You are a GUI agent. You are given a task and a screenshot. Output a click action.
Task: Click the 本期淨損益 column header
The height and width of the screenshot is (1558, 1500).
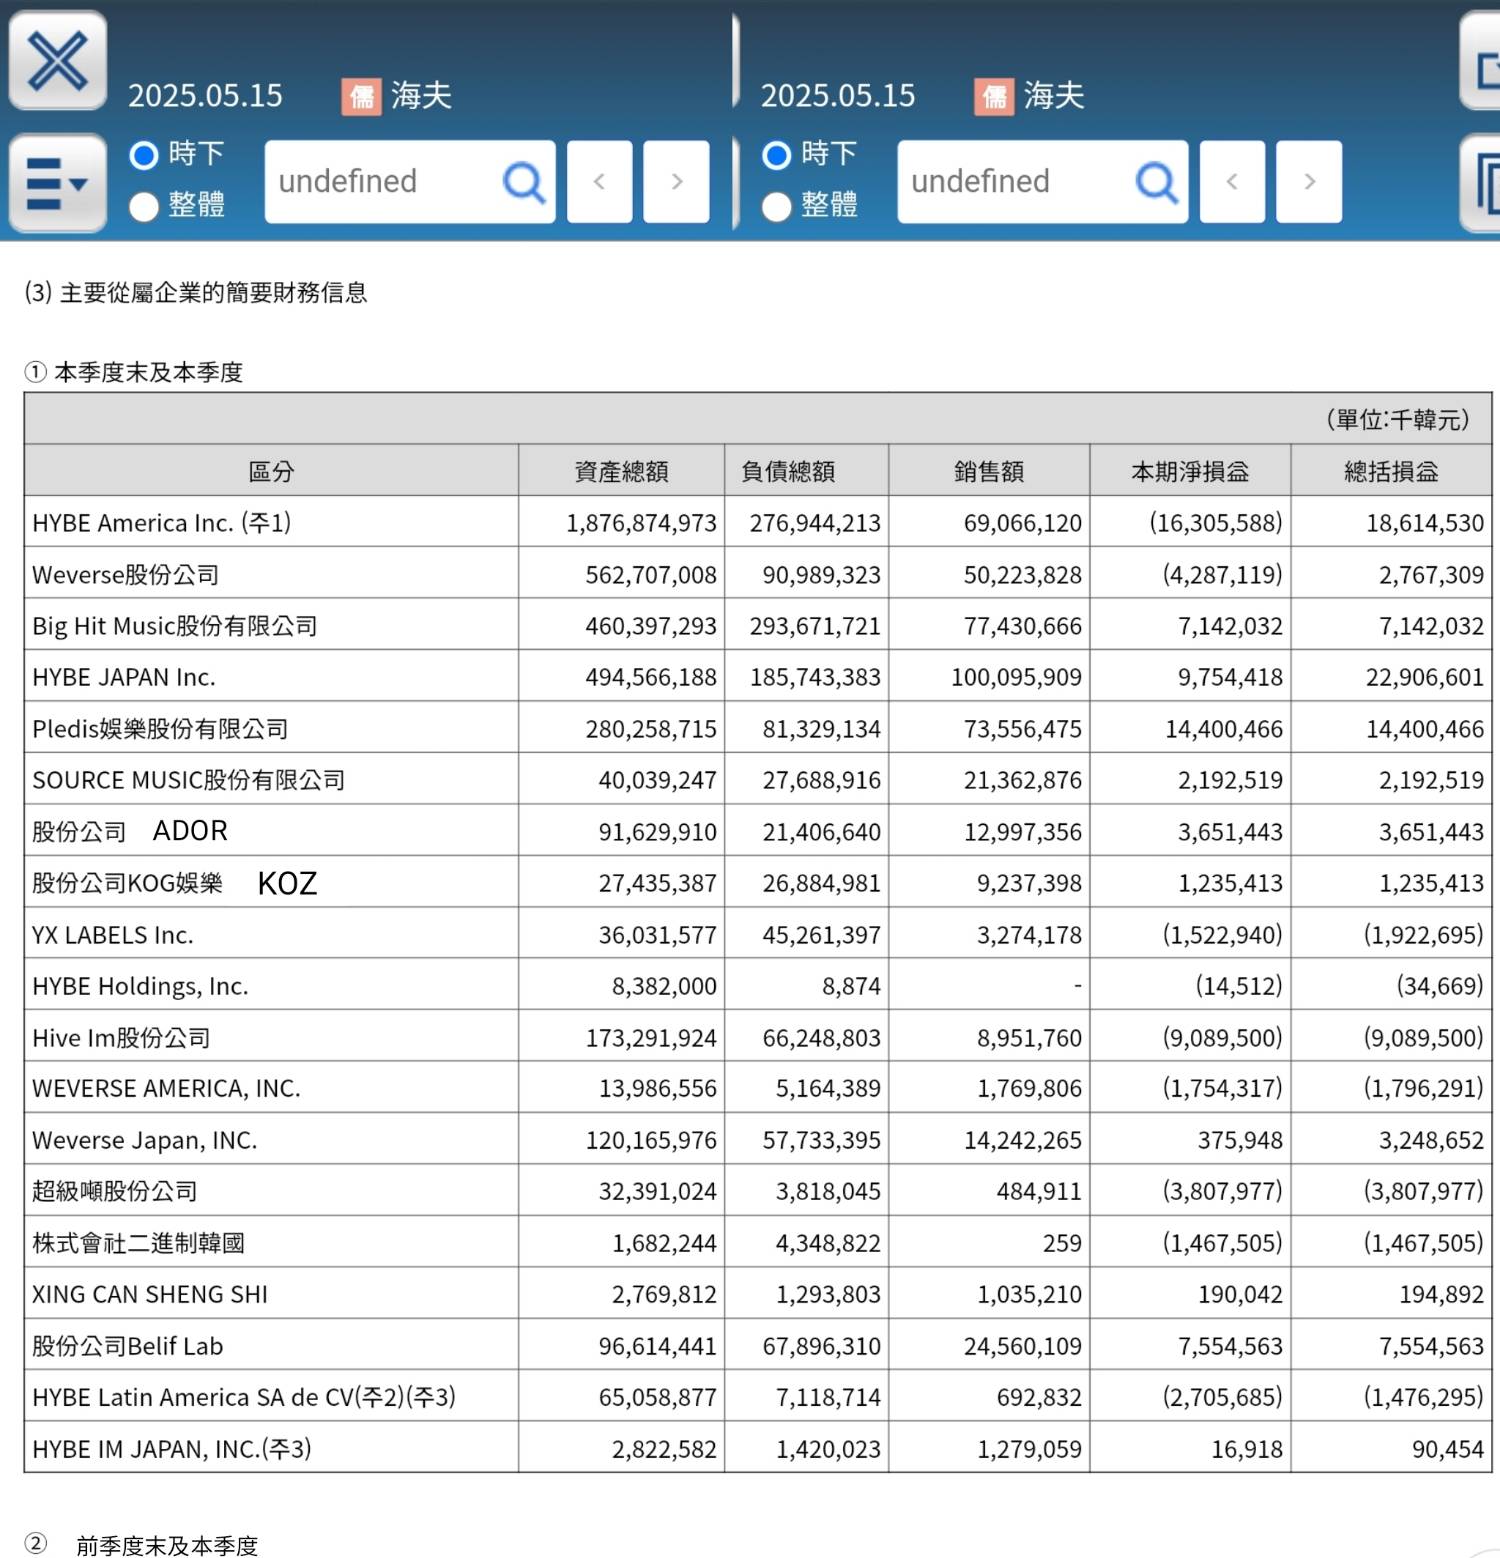click(1190, 471)
